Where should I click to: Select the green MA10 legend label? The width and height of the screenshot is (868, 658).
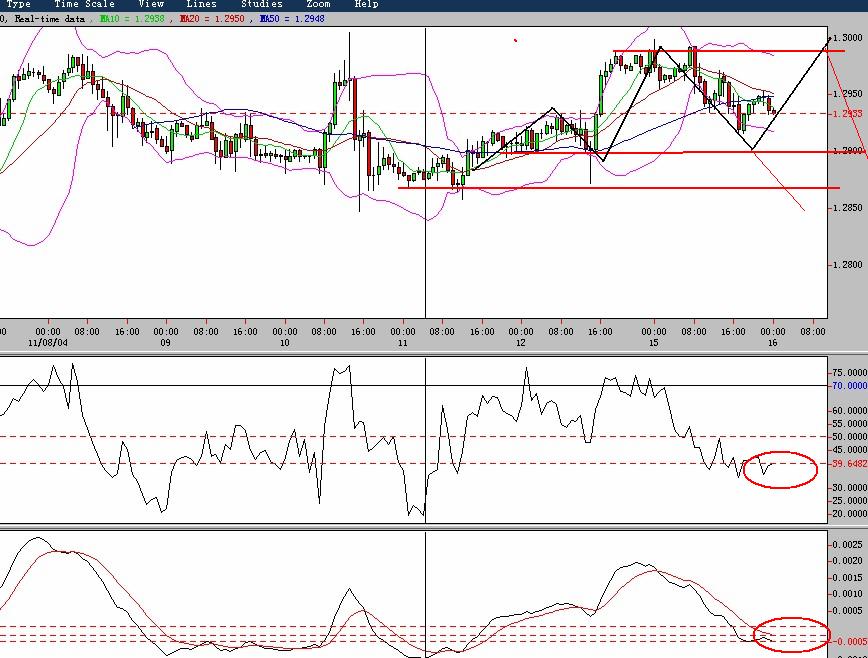click(x=132, y=19)
